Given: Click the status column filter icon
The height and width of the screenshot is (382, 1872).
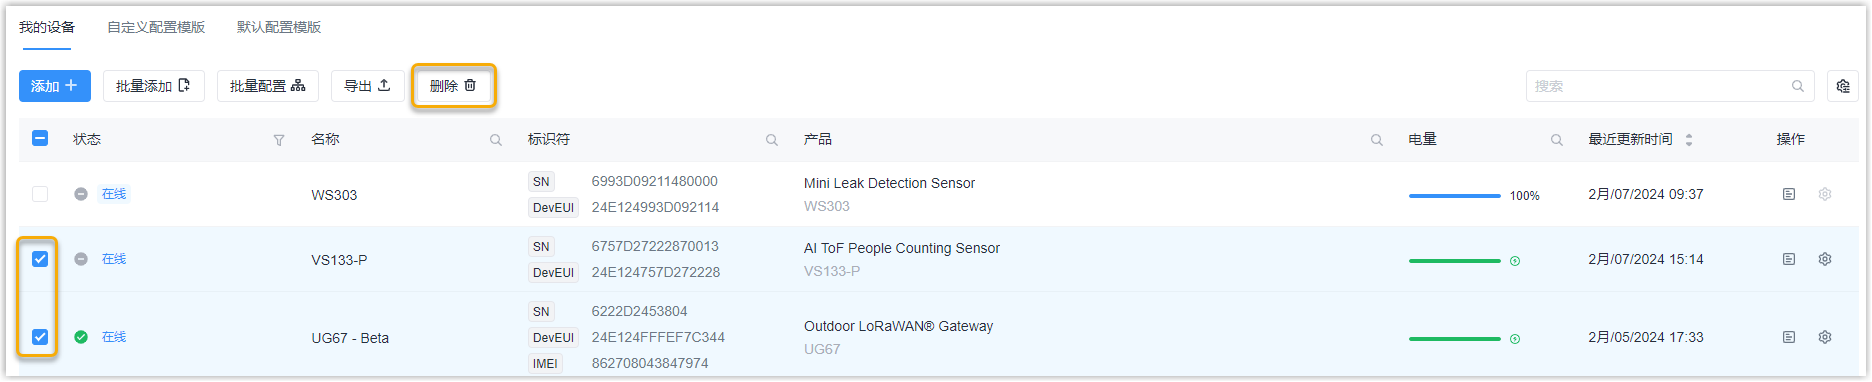Looking at the screenshot, I should [279, 140].
